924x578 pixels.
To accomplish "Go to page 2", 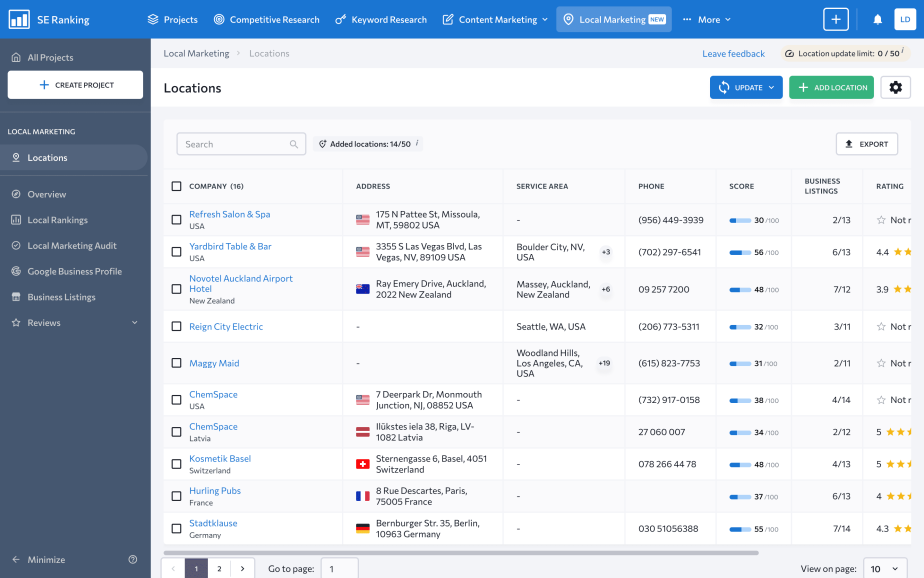I will [x=219, y=569].
